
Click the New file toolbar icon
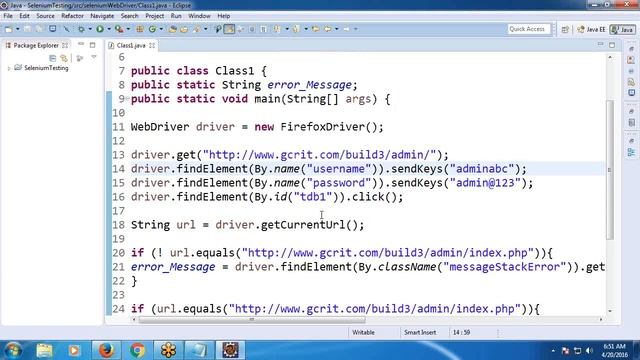coord(9,29)
